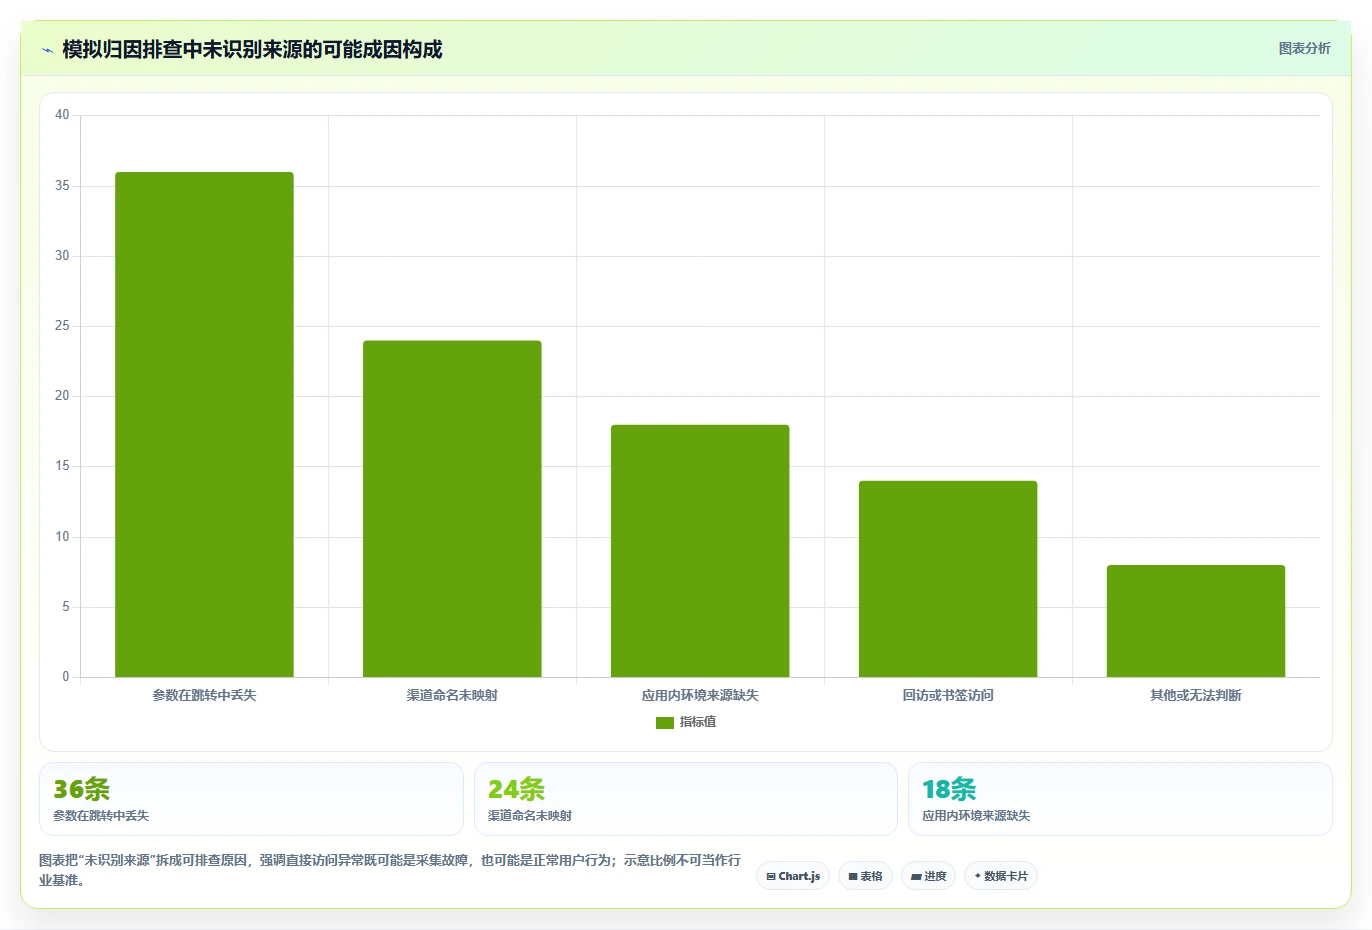Open the 36条 data card
This screenshot has width=1372, height=930.
251,799
